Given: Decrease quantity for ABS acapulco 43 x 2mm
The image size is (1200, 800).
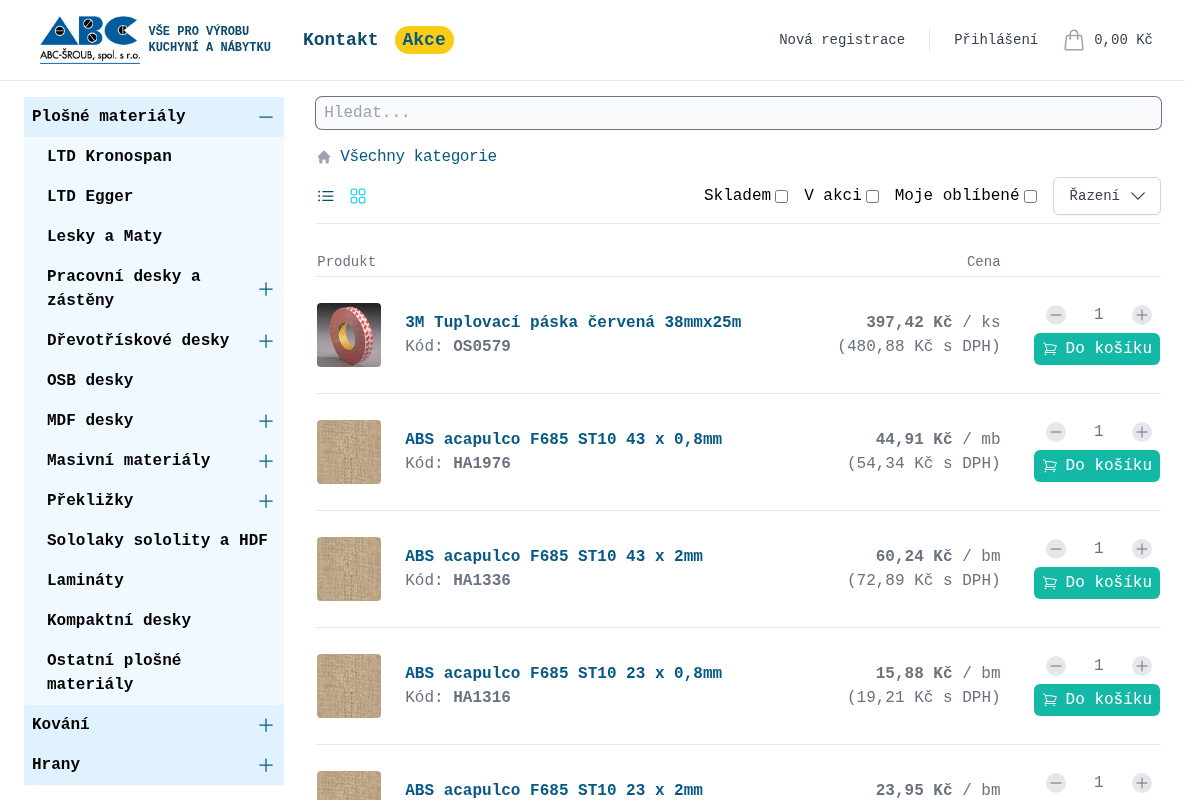Looking at the screenshot, I should coord(1056,549).
